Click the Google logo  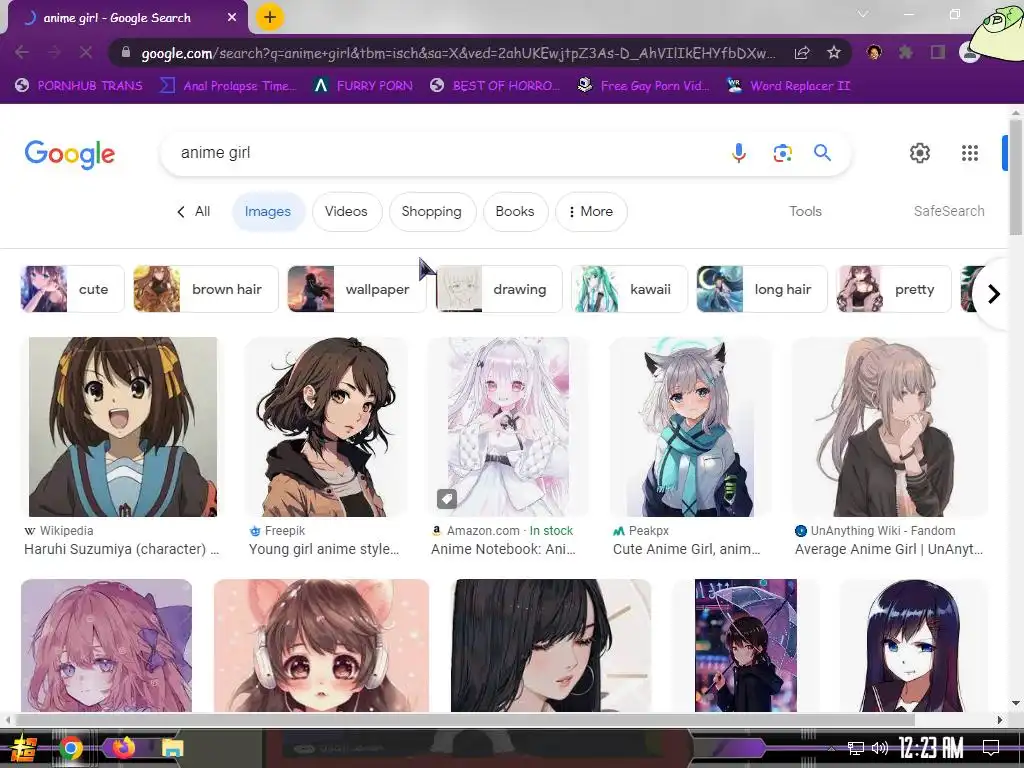click(70, 154)
